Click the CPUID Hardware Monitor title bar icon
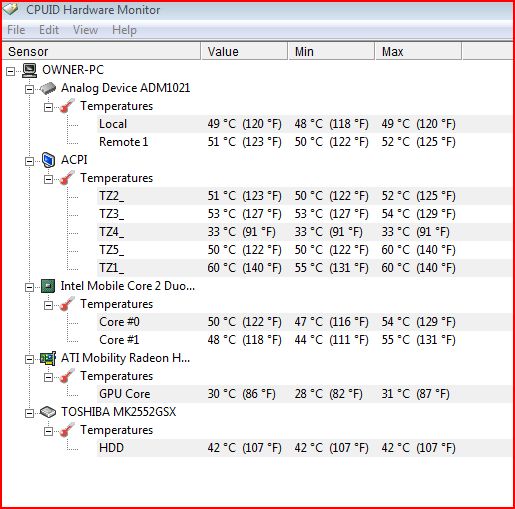This screenshot has height=509, width=515. click(10, 9)
